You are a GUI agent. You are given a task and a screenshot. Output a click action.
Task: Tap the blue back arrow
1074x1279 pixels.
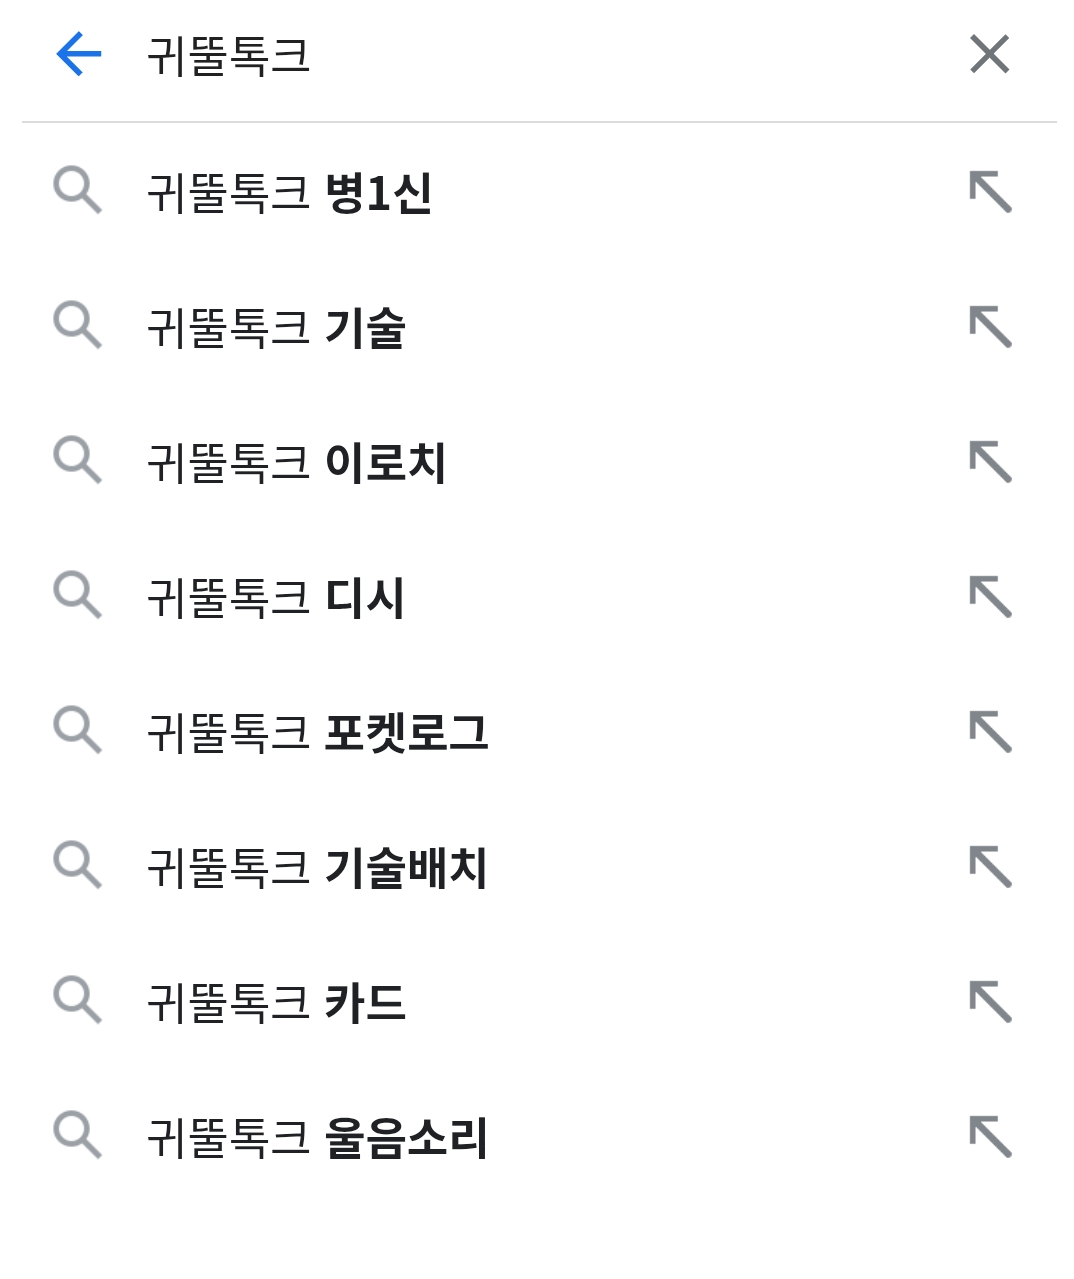coord(79,54)
